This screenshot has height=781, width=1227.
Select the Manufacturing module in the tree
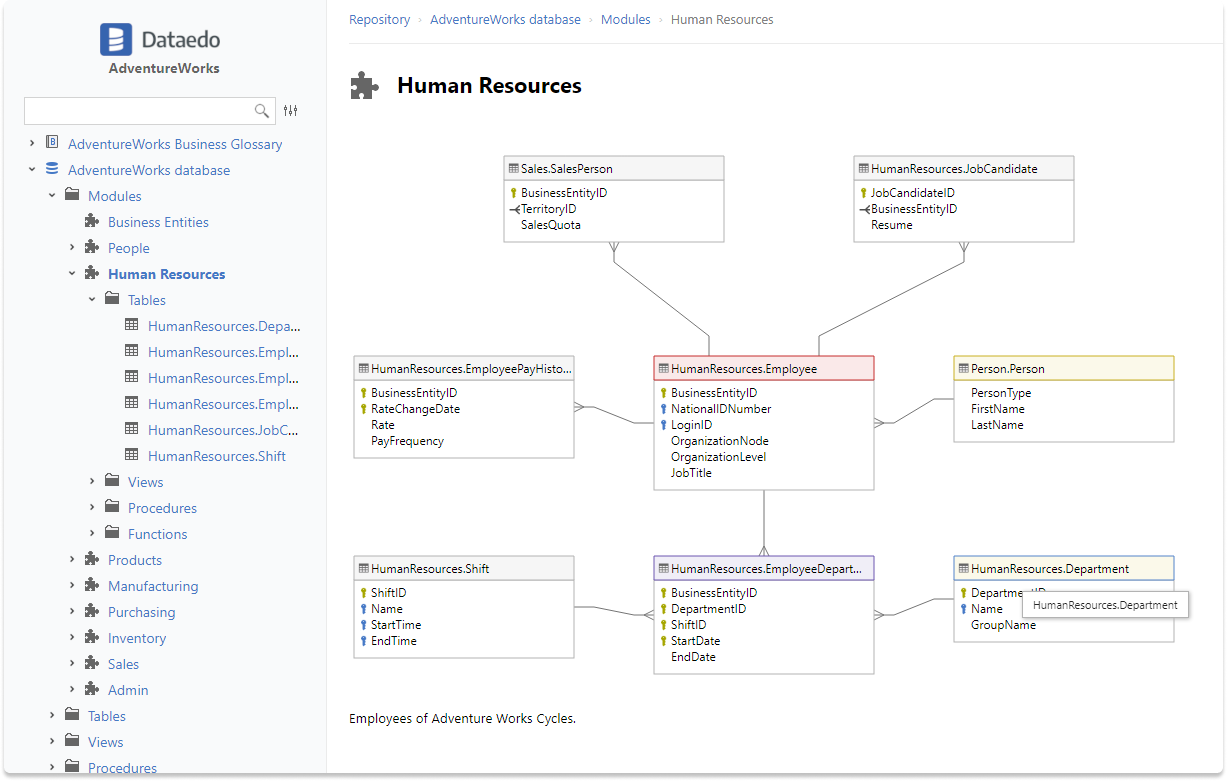point(153,586)
